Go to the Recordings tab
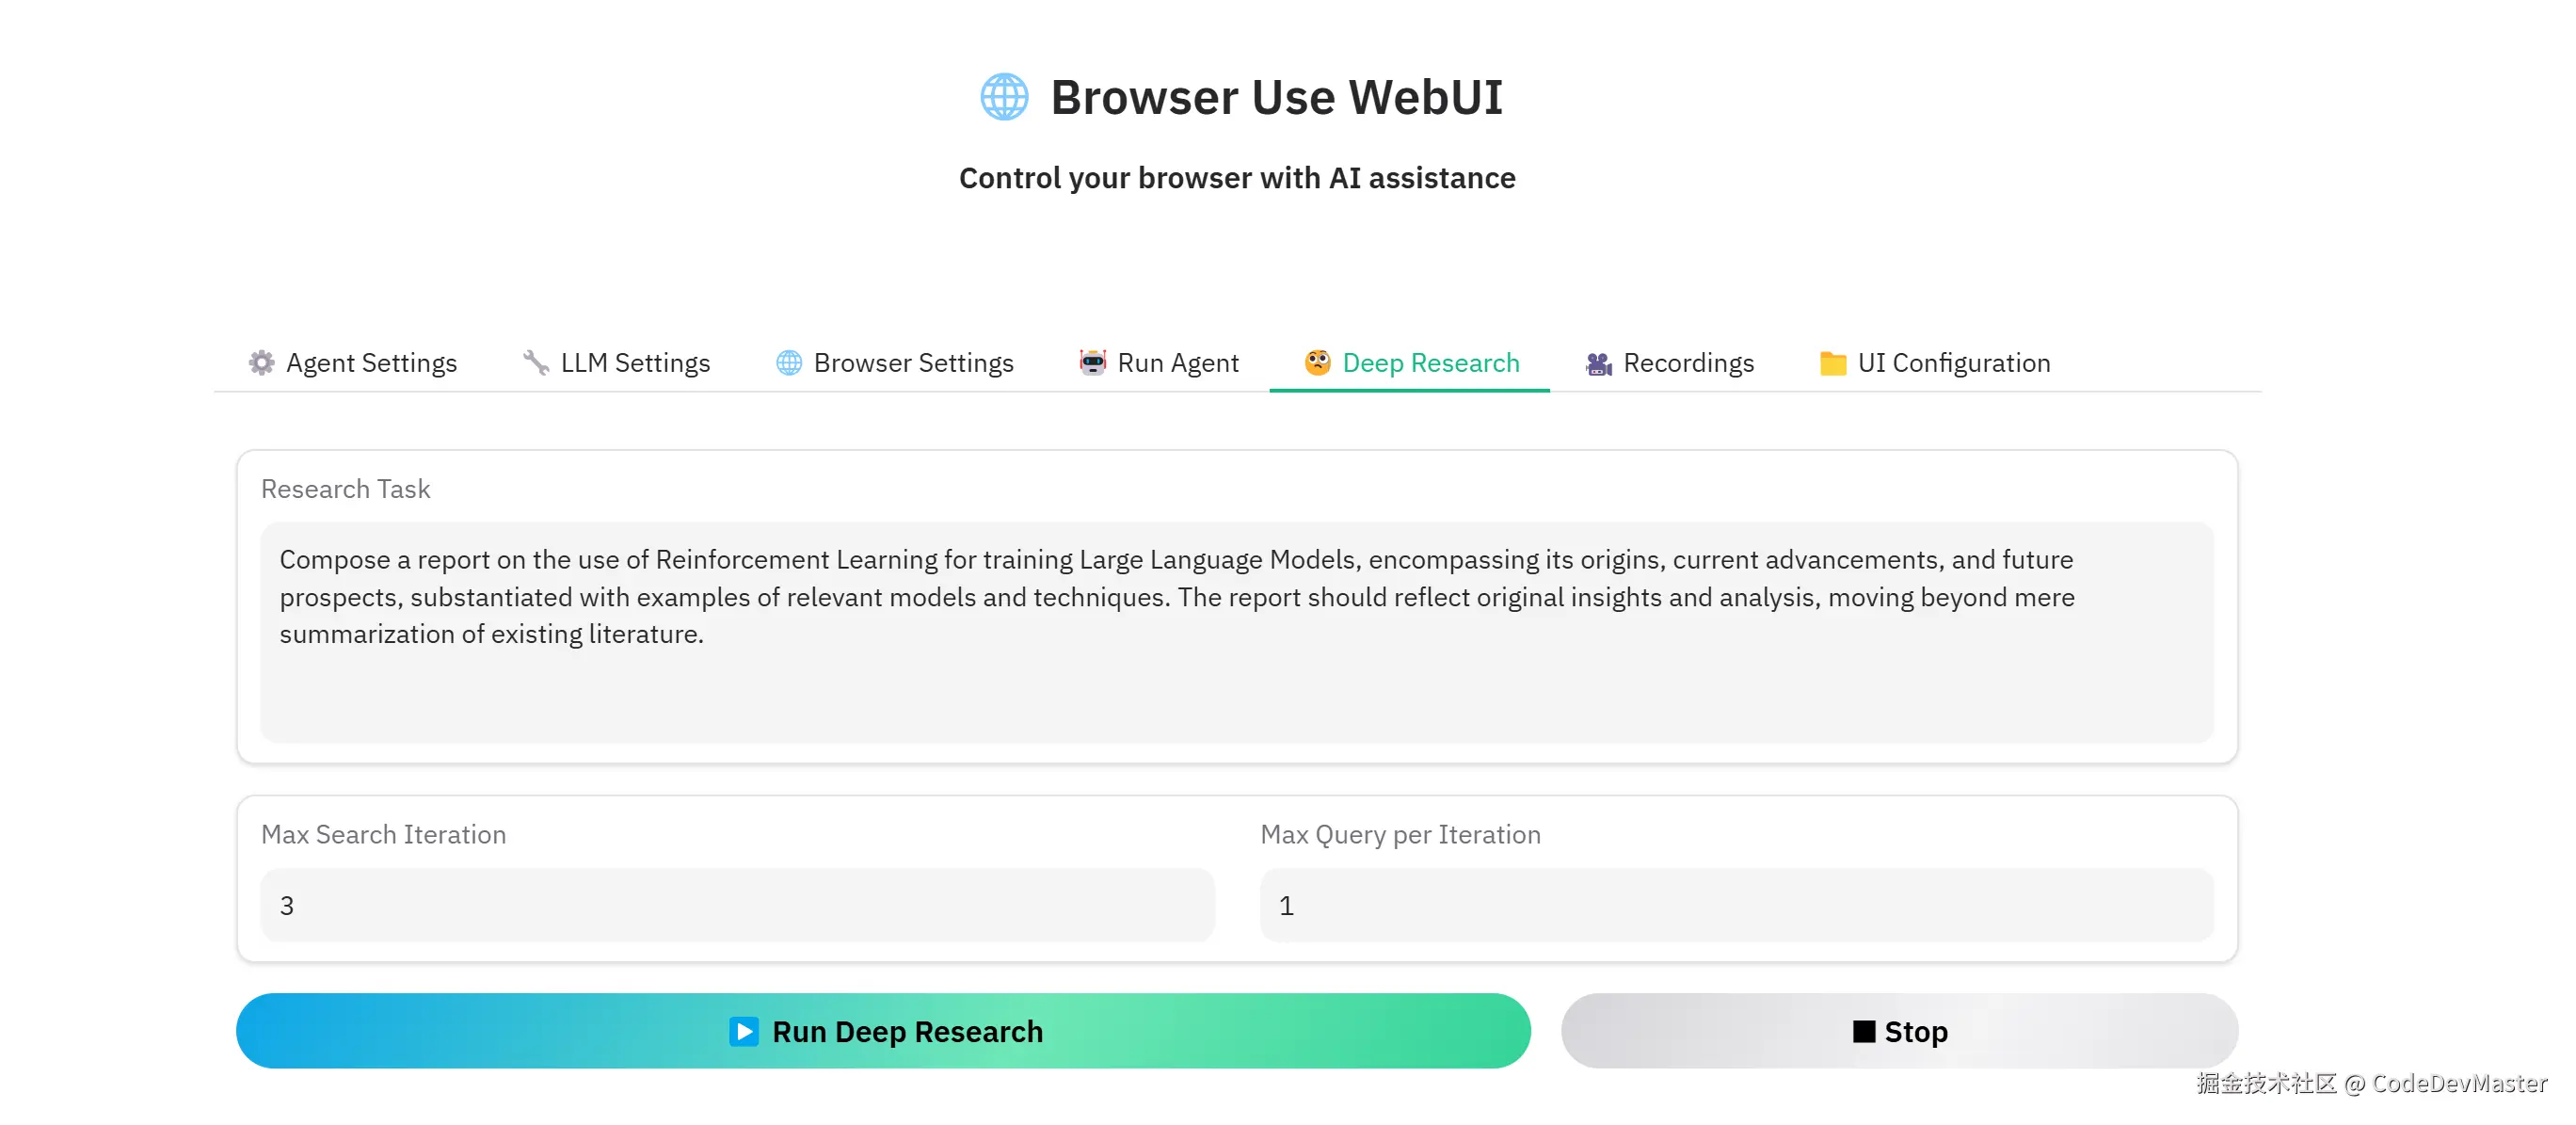Viewport: 2576px width, 1125px height. click(1670, 363)
